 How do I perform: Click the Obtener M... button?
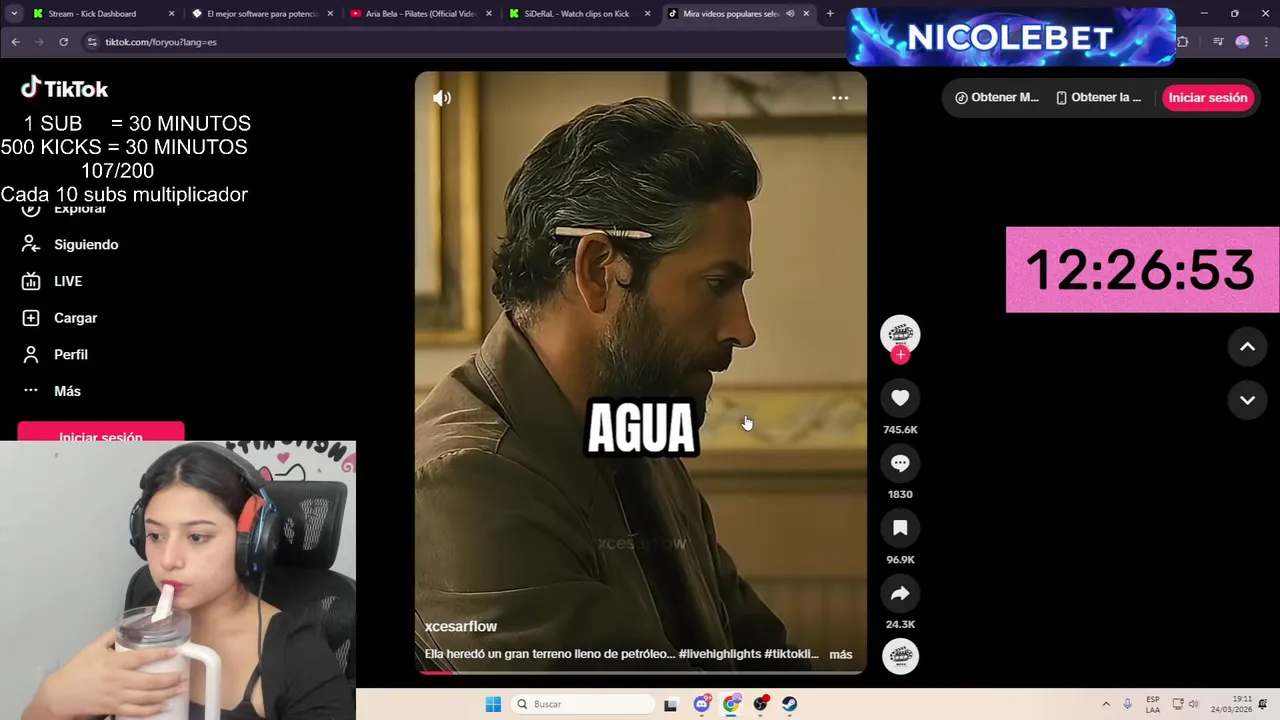(996, 98)
